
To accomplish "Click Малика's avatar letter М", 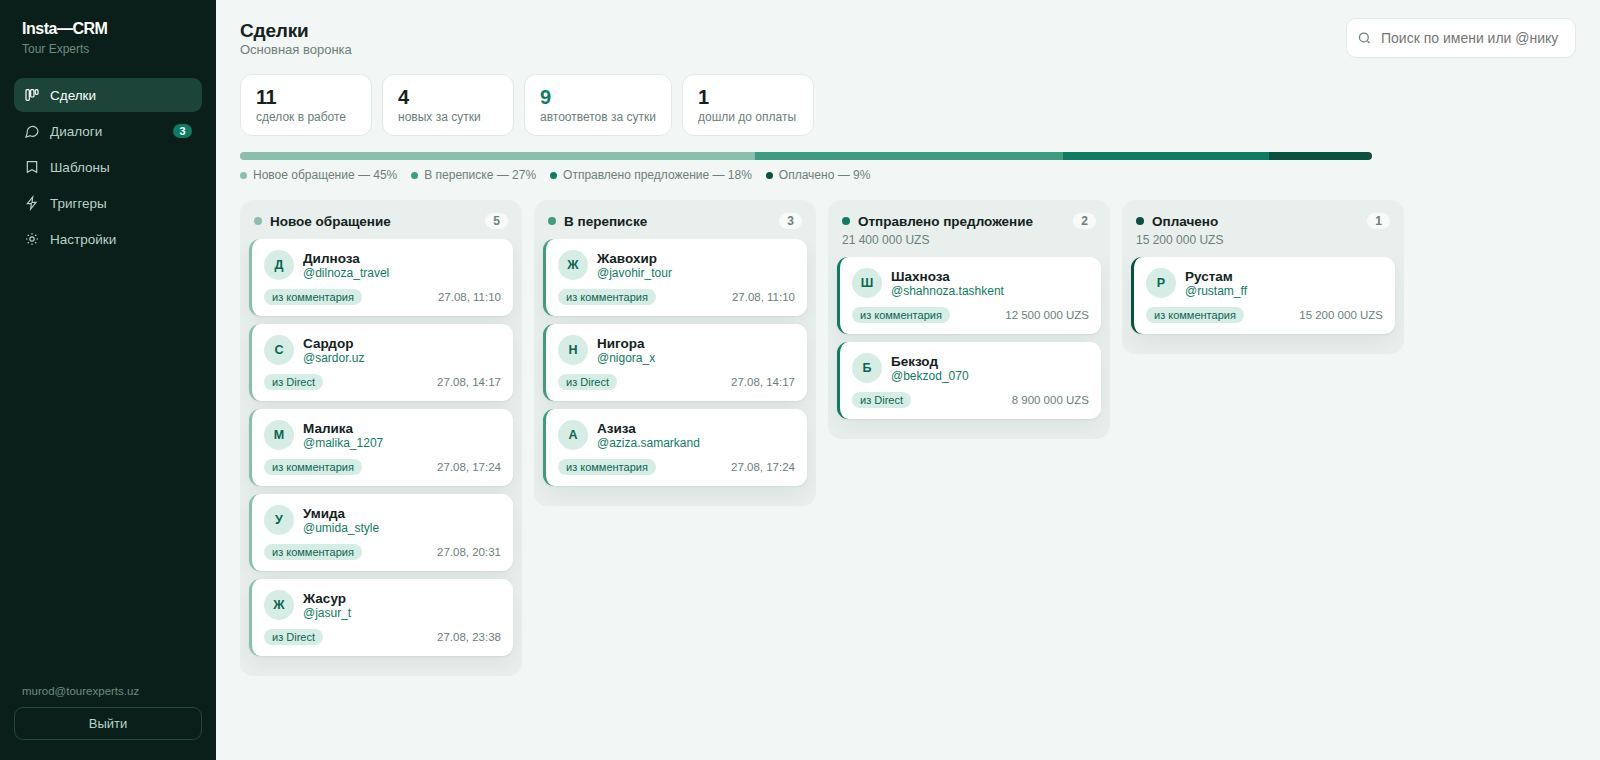I will tap(279, 435).
